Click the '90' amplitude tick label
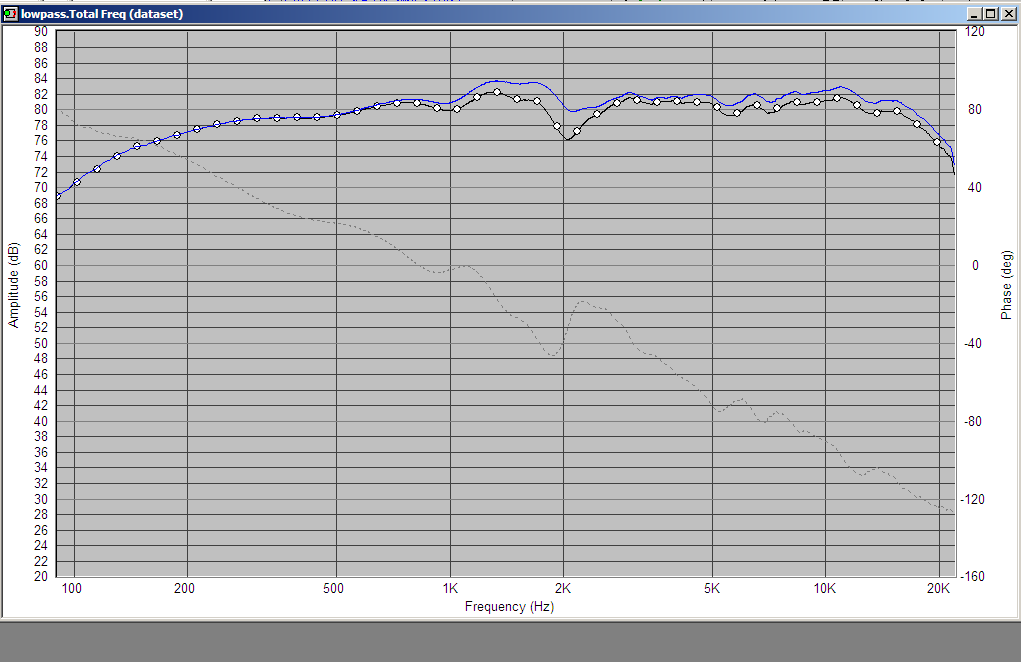The width and height of the screenshot is (1021, 662). click(41, 31)
